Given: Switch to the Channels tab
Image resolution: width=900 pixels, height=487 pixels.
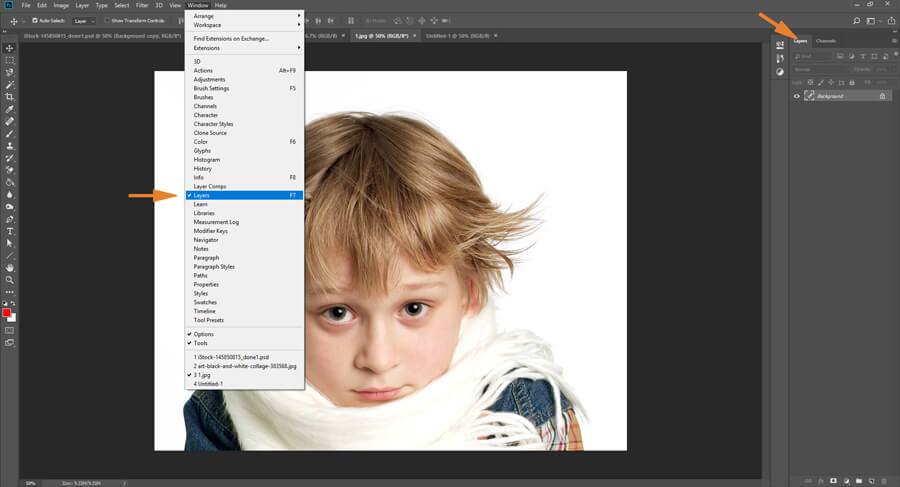Looking at the screenshot, I should (x=826, y=41).
